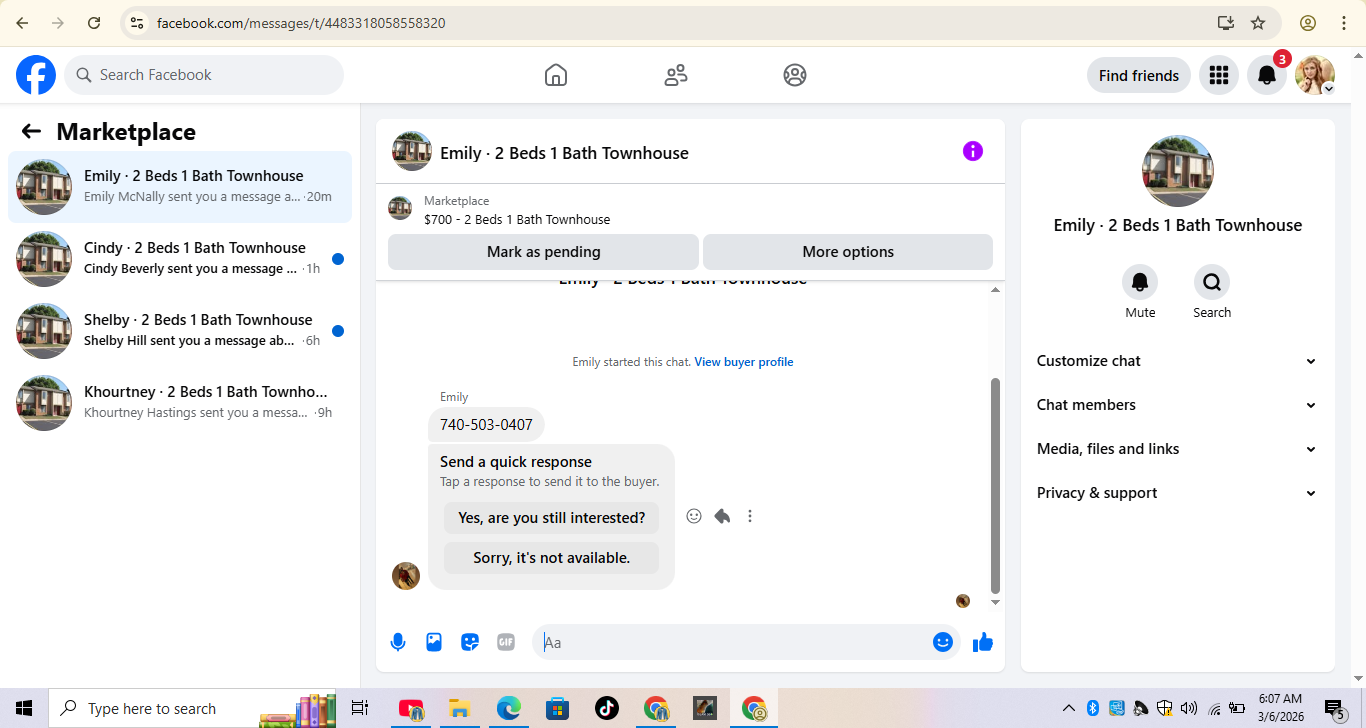Screen dimensions: 1366x728
Task: Open the Notifications bell
Action: pyautogui.click(x=1266, y=75)
